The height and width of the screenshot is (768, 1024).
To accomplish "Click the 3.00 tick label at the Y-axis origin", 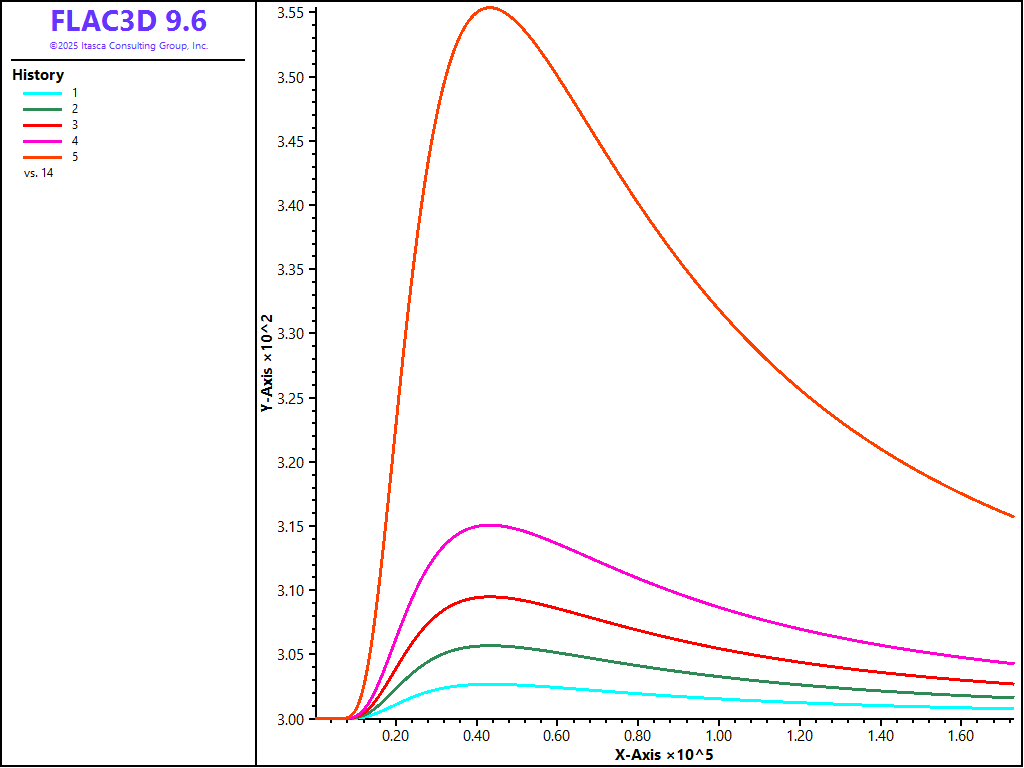I will [x=291, y=719].
